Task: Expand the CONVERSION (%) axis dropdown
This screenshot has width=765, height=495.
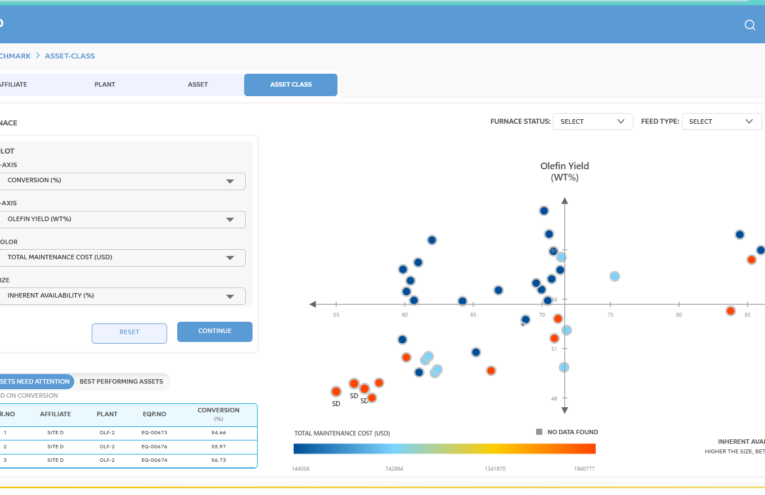Action: 121,180
